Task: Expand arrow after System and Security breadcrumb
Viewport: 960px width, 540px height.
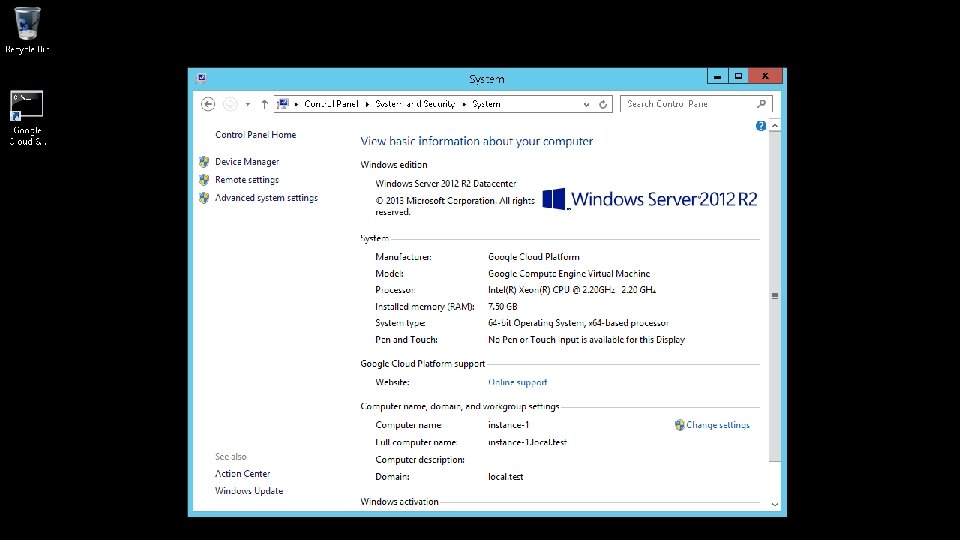Action: pyautogui.click(x=464, y=104)
